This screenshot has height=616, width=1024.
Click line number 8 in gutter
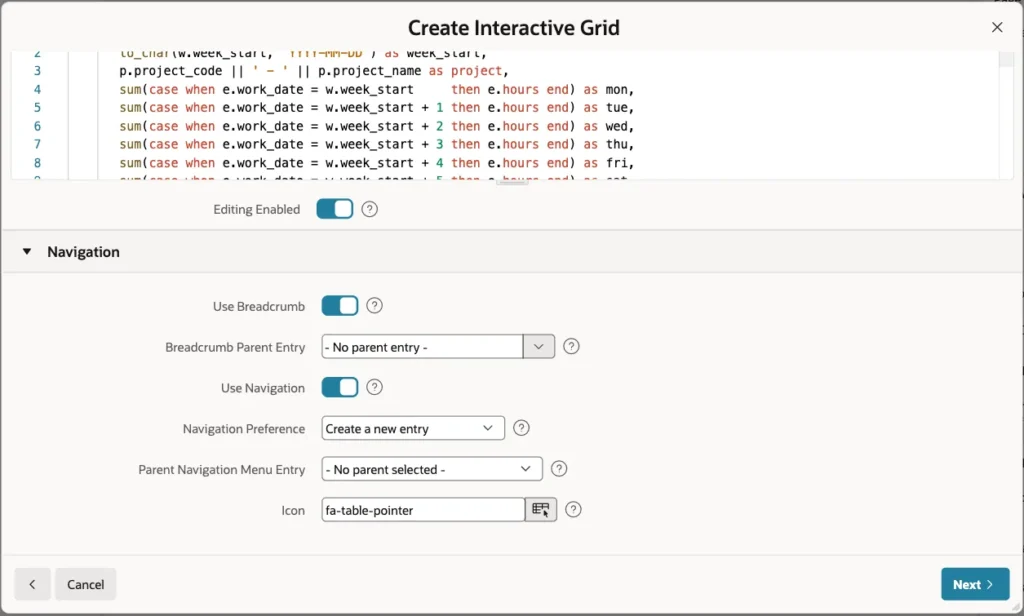[37, 163]
